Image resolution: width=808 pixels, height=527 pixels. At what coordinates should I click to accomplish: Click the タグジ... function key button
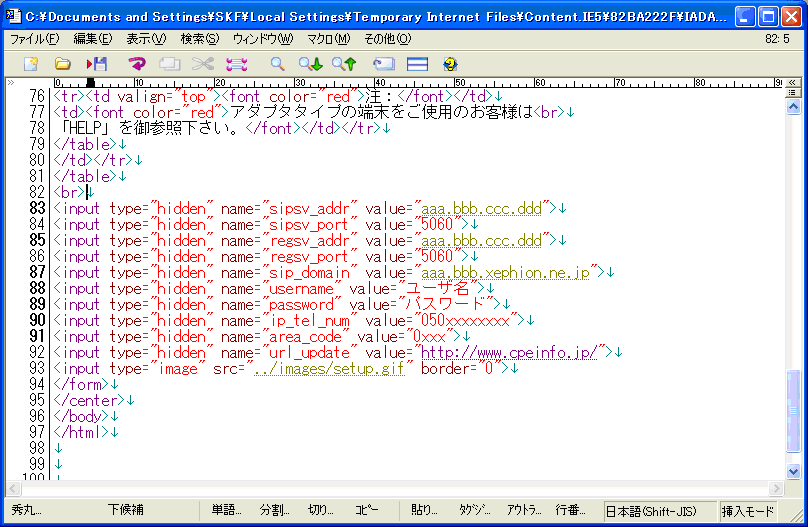pyautogui.click(x=475, y=510)
